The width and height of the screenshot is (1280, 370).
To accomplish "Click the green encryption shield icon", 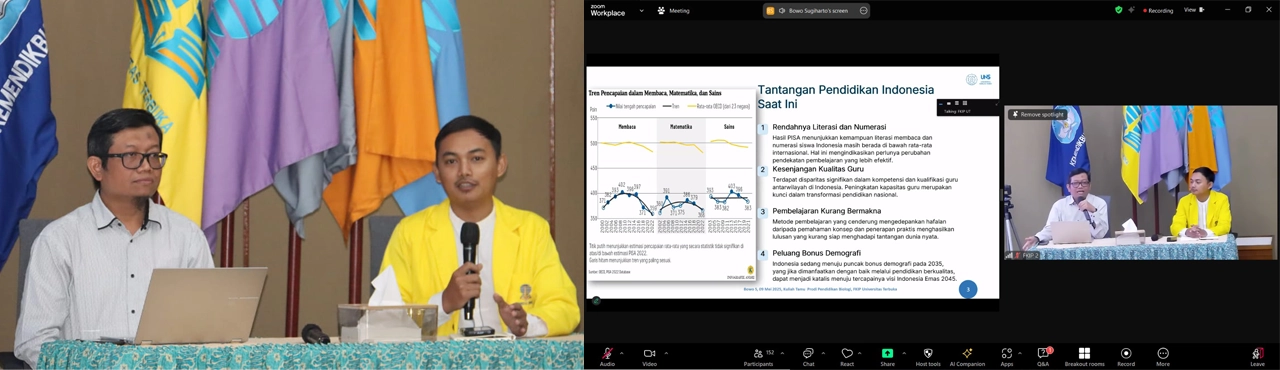I will [x=1119, y=10].
